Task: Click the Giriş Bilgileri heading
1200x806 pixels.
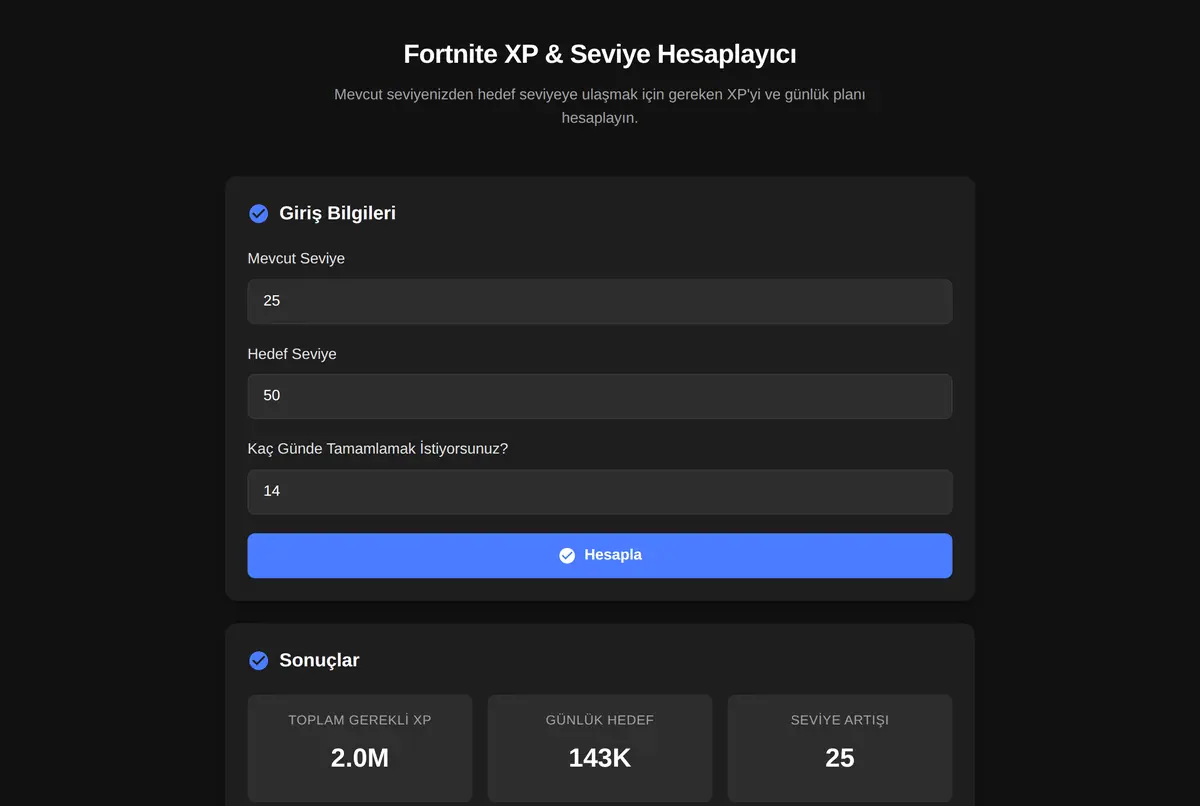Action: pos(337,213)
